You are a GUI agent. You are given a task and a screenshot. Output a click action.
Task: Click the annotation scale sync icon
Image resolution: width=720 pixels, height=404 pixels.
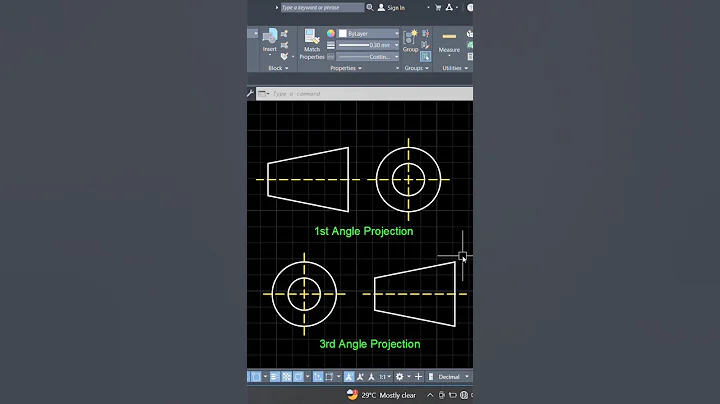[371, 377]
